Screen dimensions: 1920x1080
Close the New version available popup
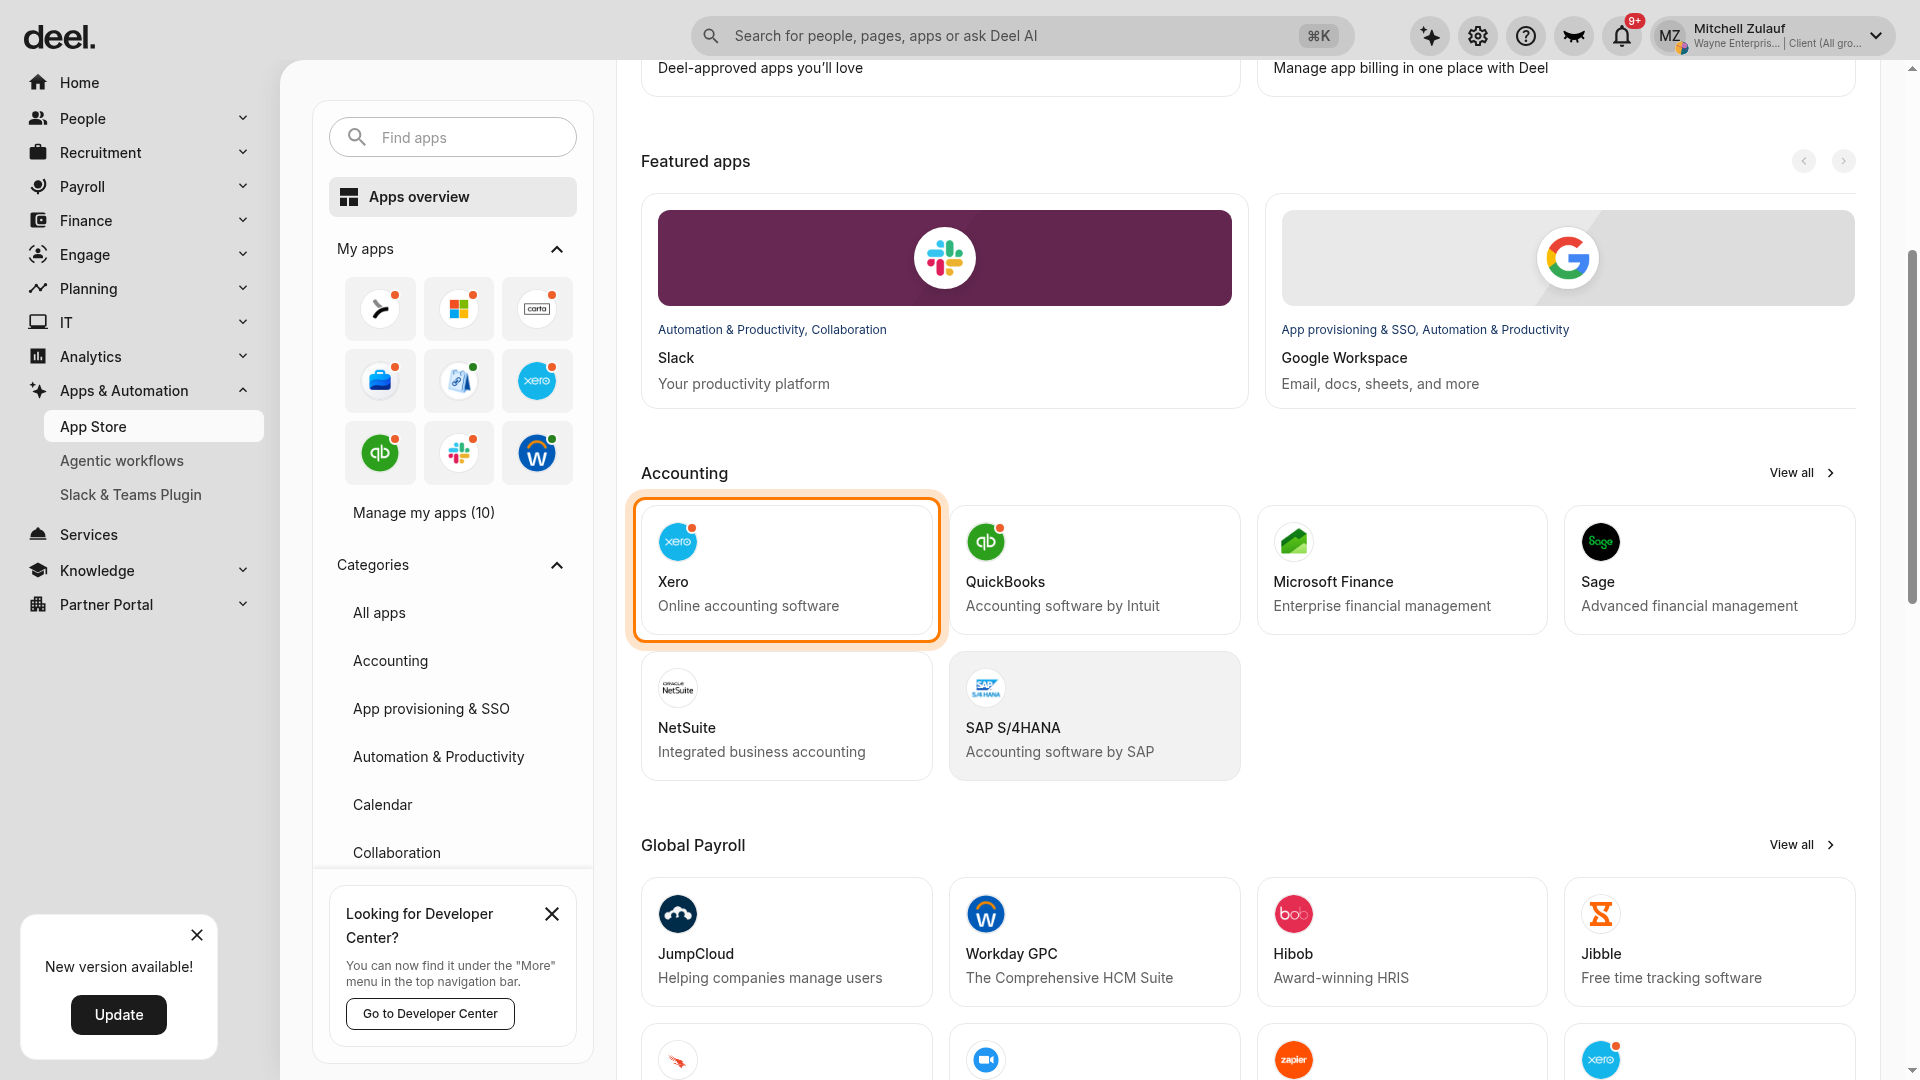coord(197,935)
